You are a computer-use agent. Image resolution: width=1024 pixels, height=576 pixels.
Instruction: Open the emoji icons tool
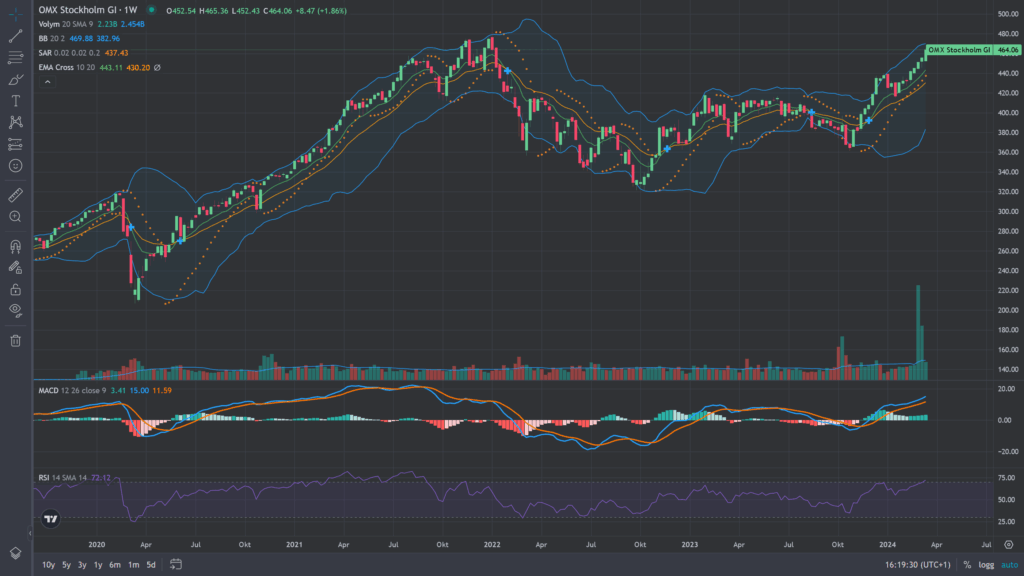15,165
